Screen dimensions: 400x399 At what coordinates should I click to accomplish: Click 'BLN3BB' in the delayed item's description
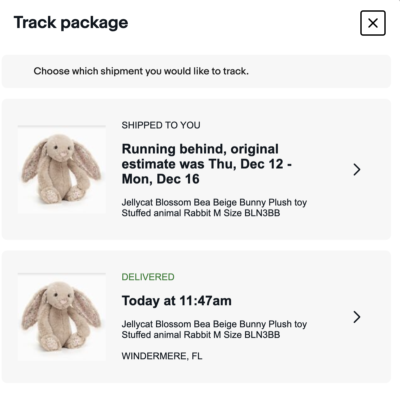point(262,213)
